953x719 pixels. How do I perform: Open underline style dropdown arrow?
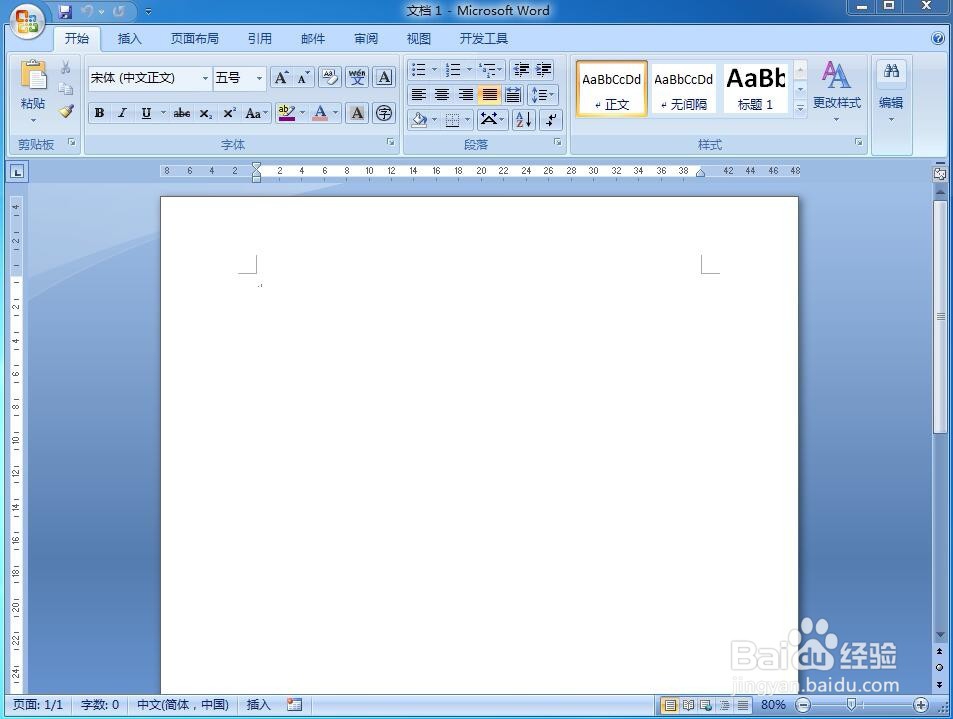[163, 113]
